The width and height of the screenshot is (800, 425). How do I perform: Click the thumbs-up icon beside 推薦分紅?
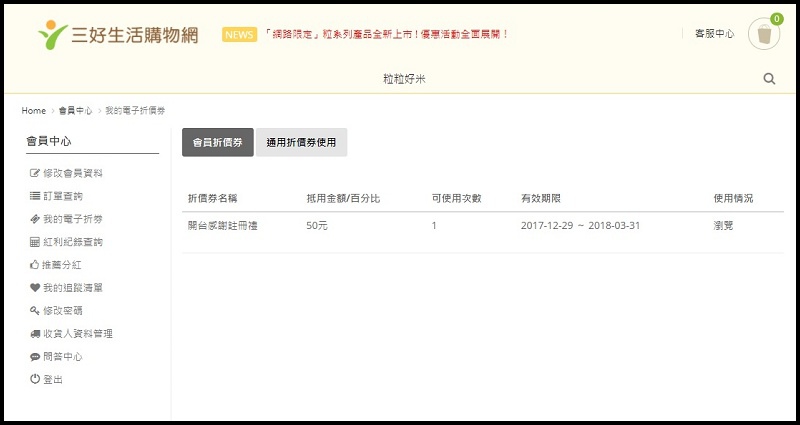coord(34,265)
